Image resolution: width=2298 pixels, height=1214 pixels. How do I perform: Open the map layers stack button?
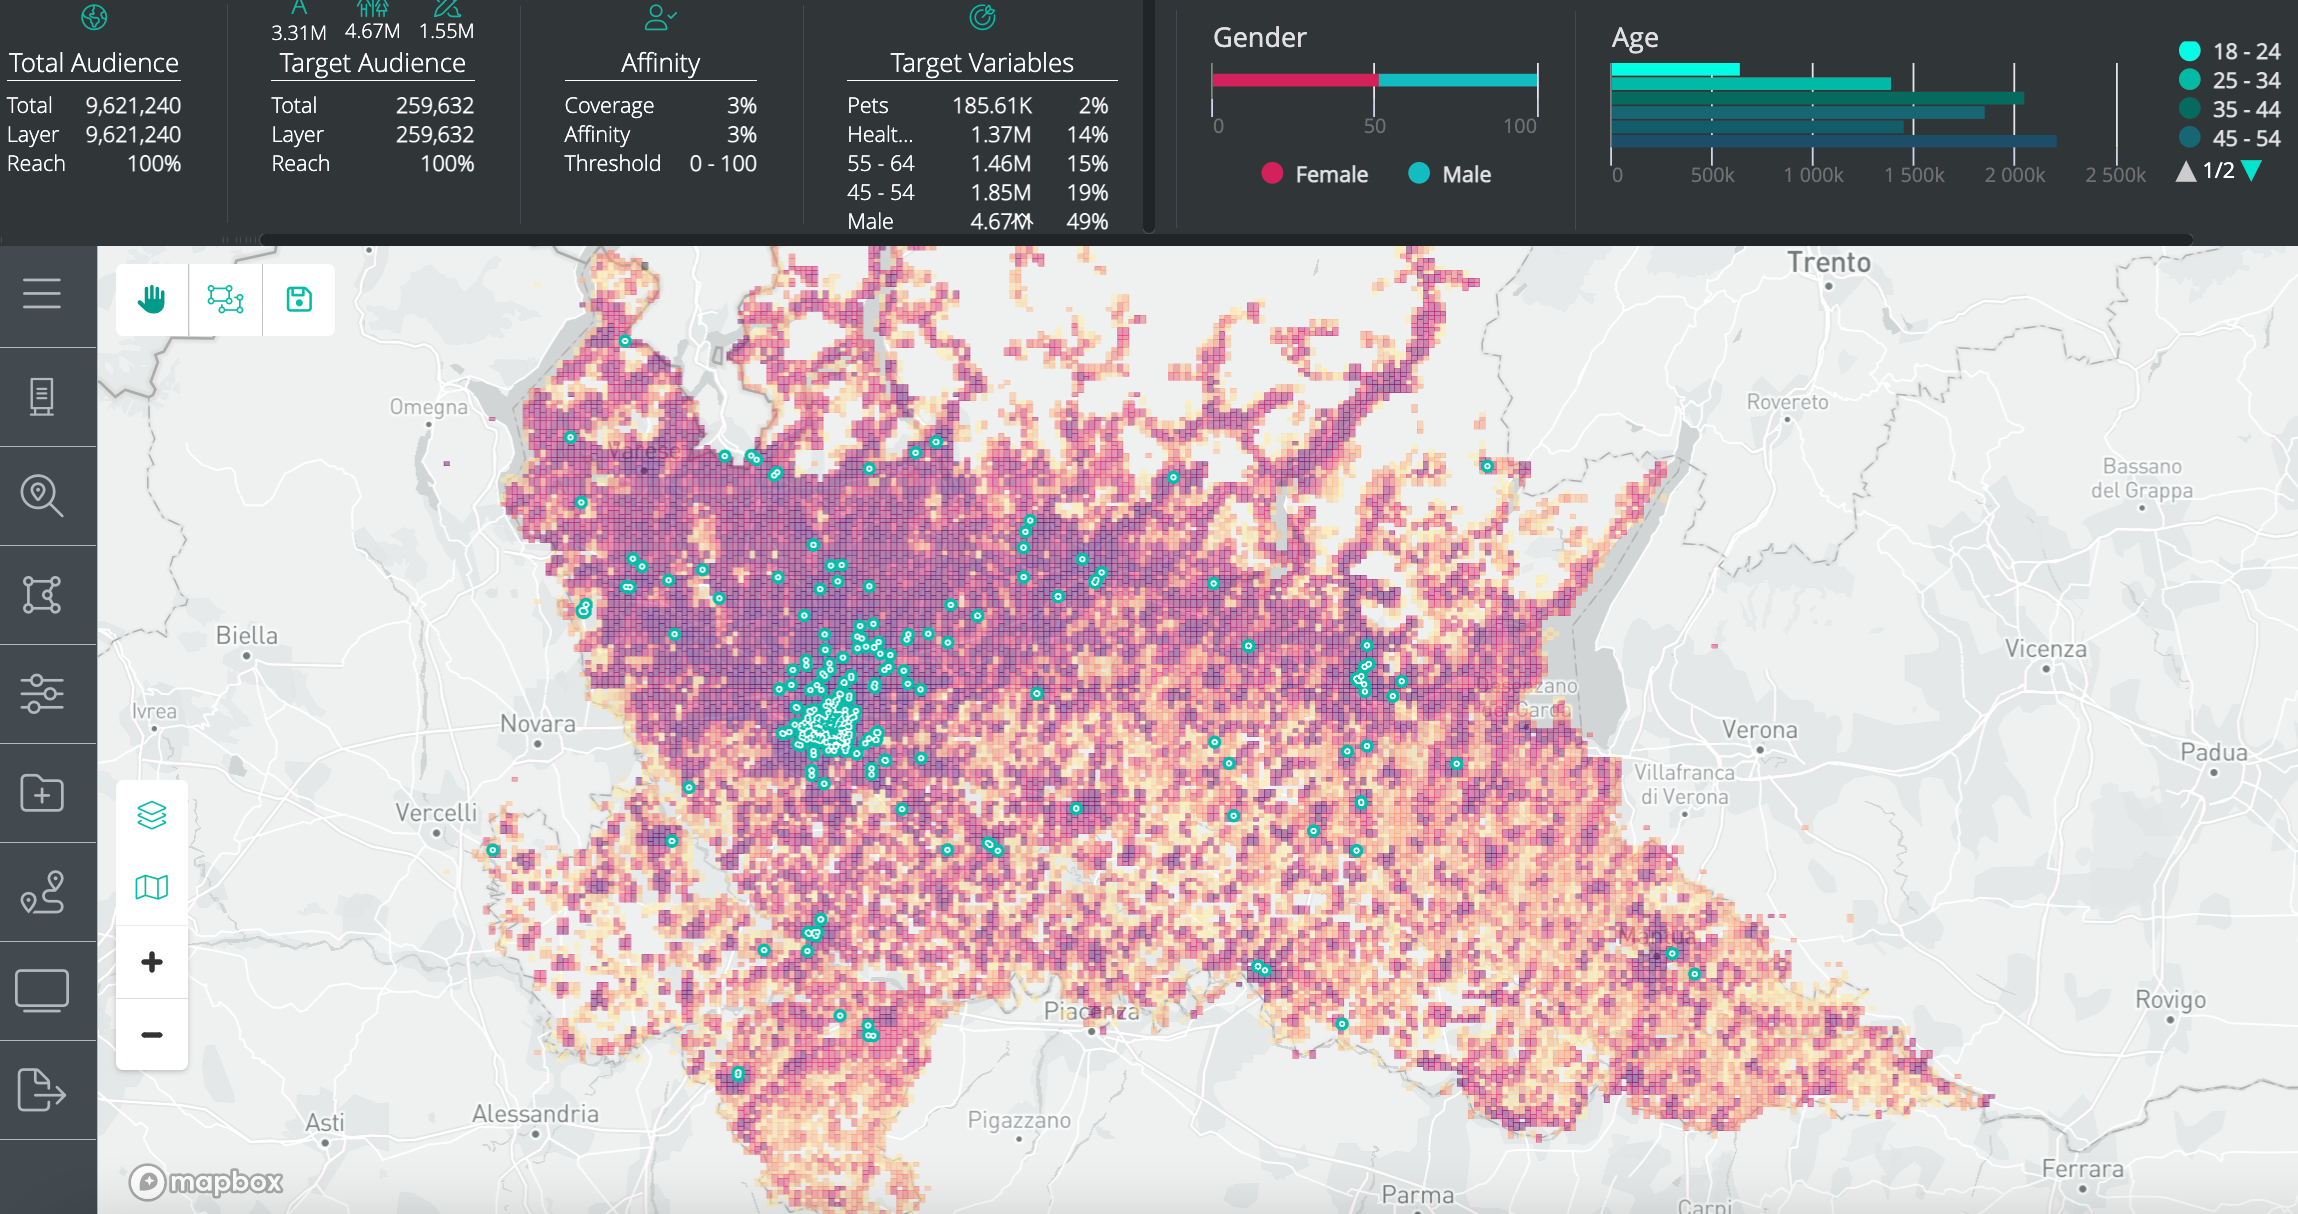[x=152, y=815]
